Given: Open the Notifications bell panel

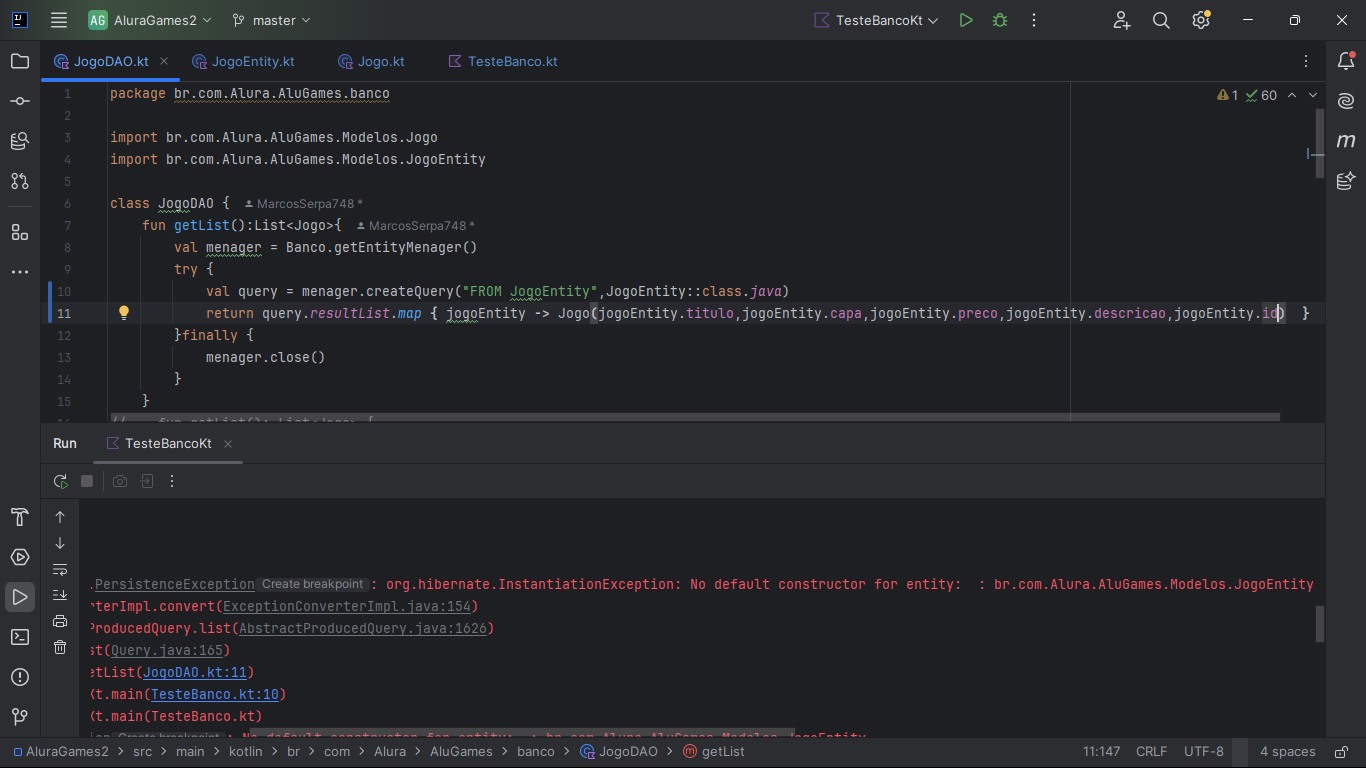Looking at the screenshot, I should pos(1346,61).
